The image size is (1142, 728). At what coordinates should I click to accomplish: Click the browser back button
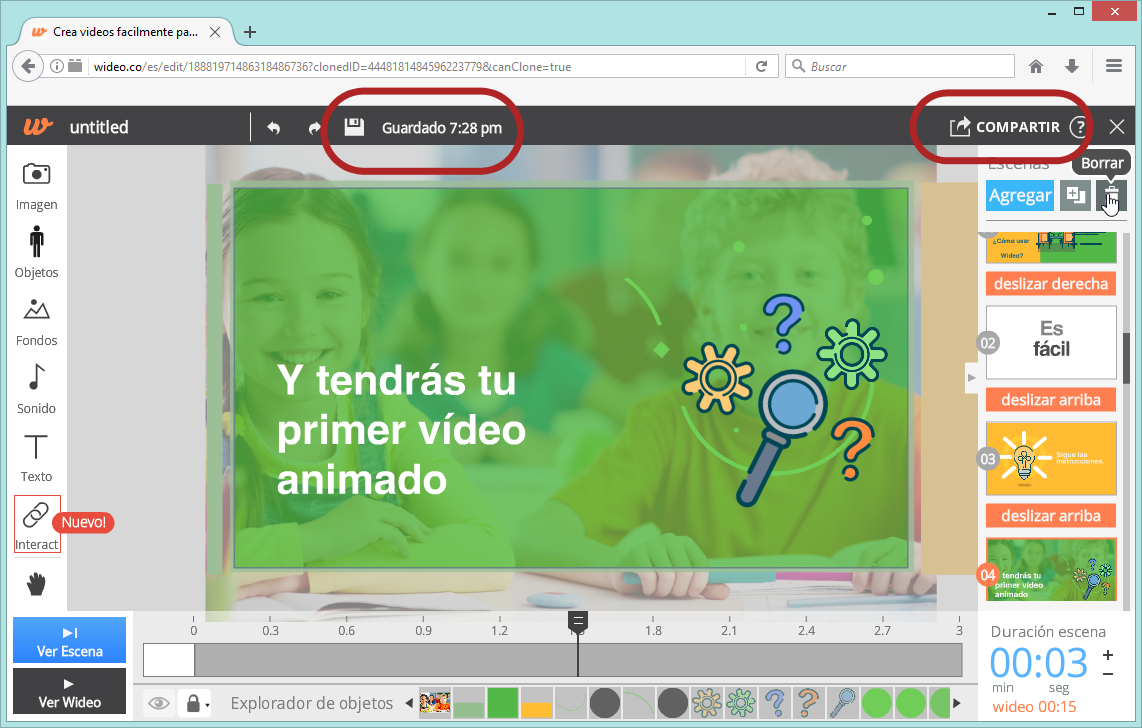click(28, 66)
